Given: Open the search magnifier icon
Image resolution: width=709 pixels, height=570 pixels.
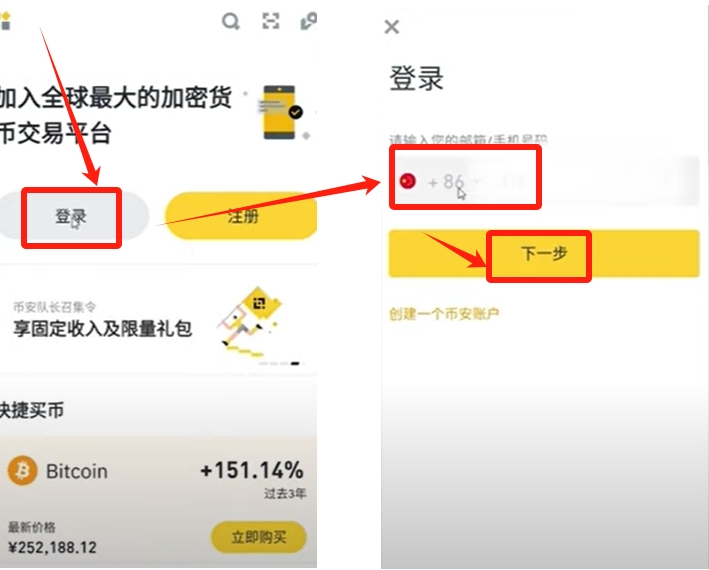Looking at the screenshot, I should click(x=231, y=21).
